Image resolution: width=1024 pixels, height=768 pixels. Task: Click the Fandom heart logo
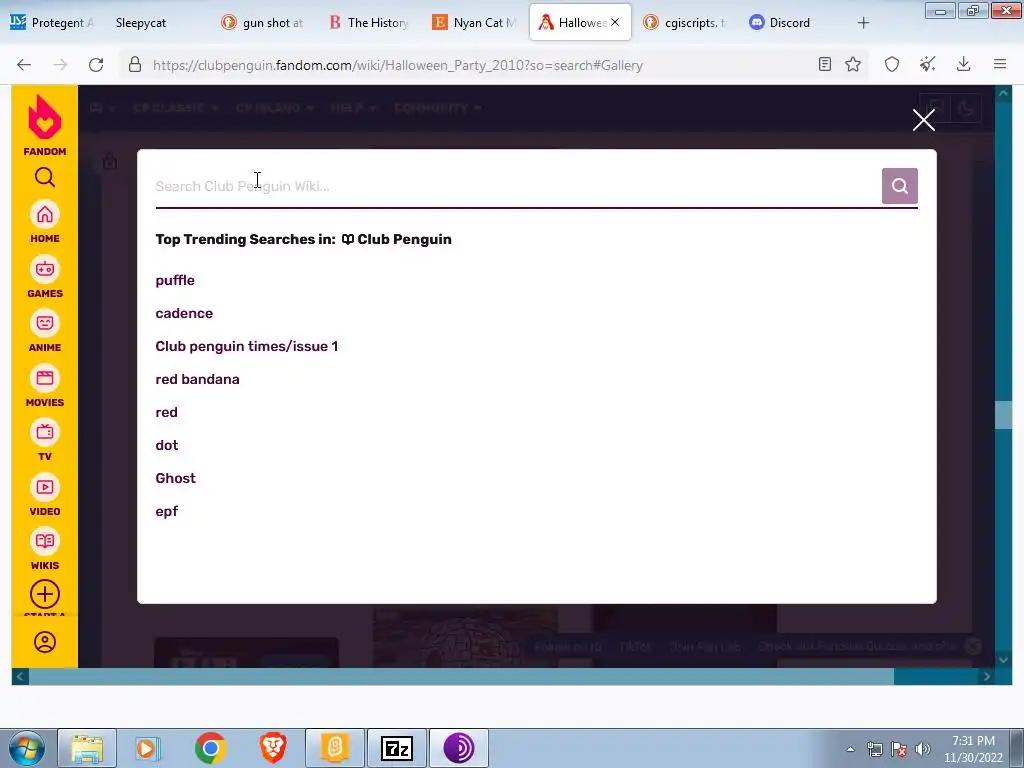[x=44, y=118]
